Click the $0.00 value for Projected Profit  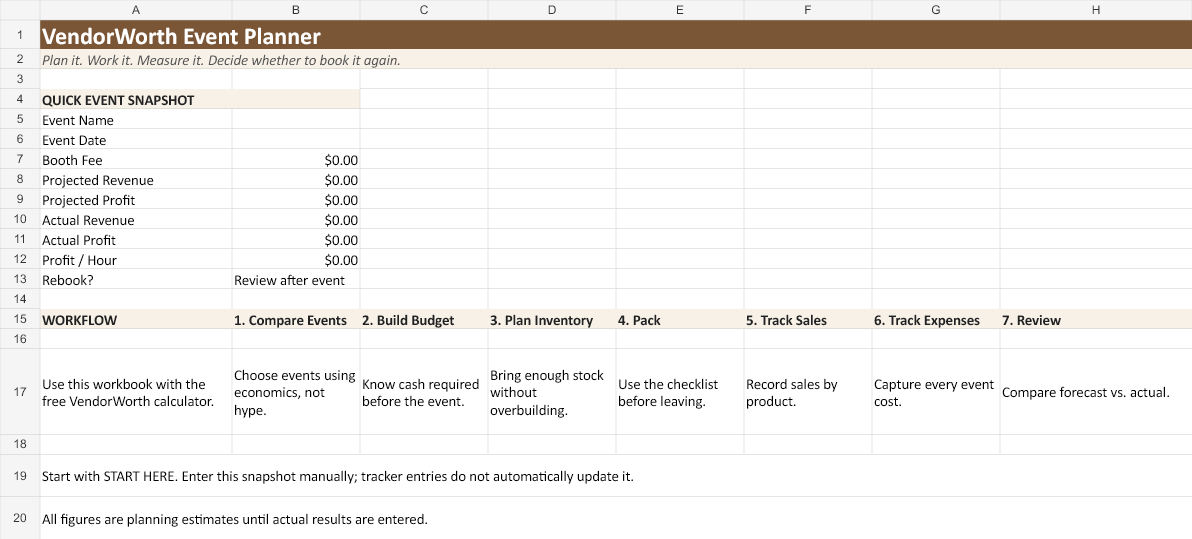pos(296,200)
